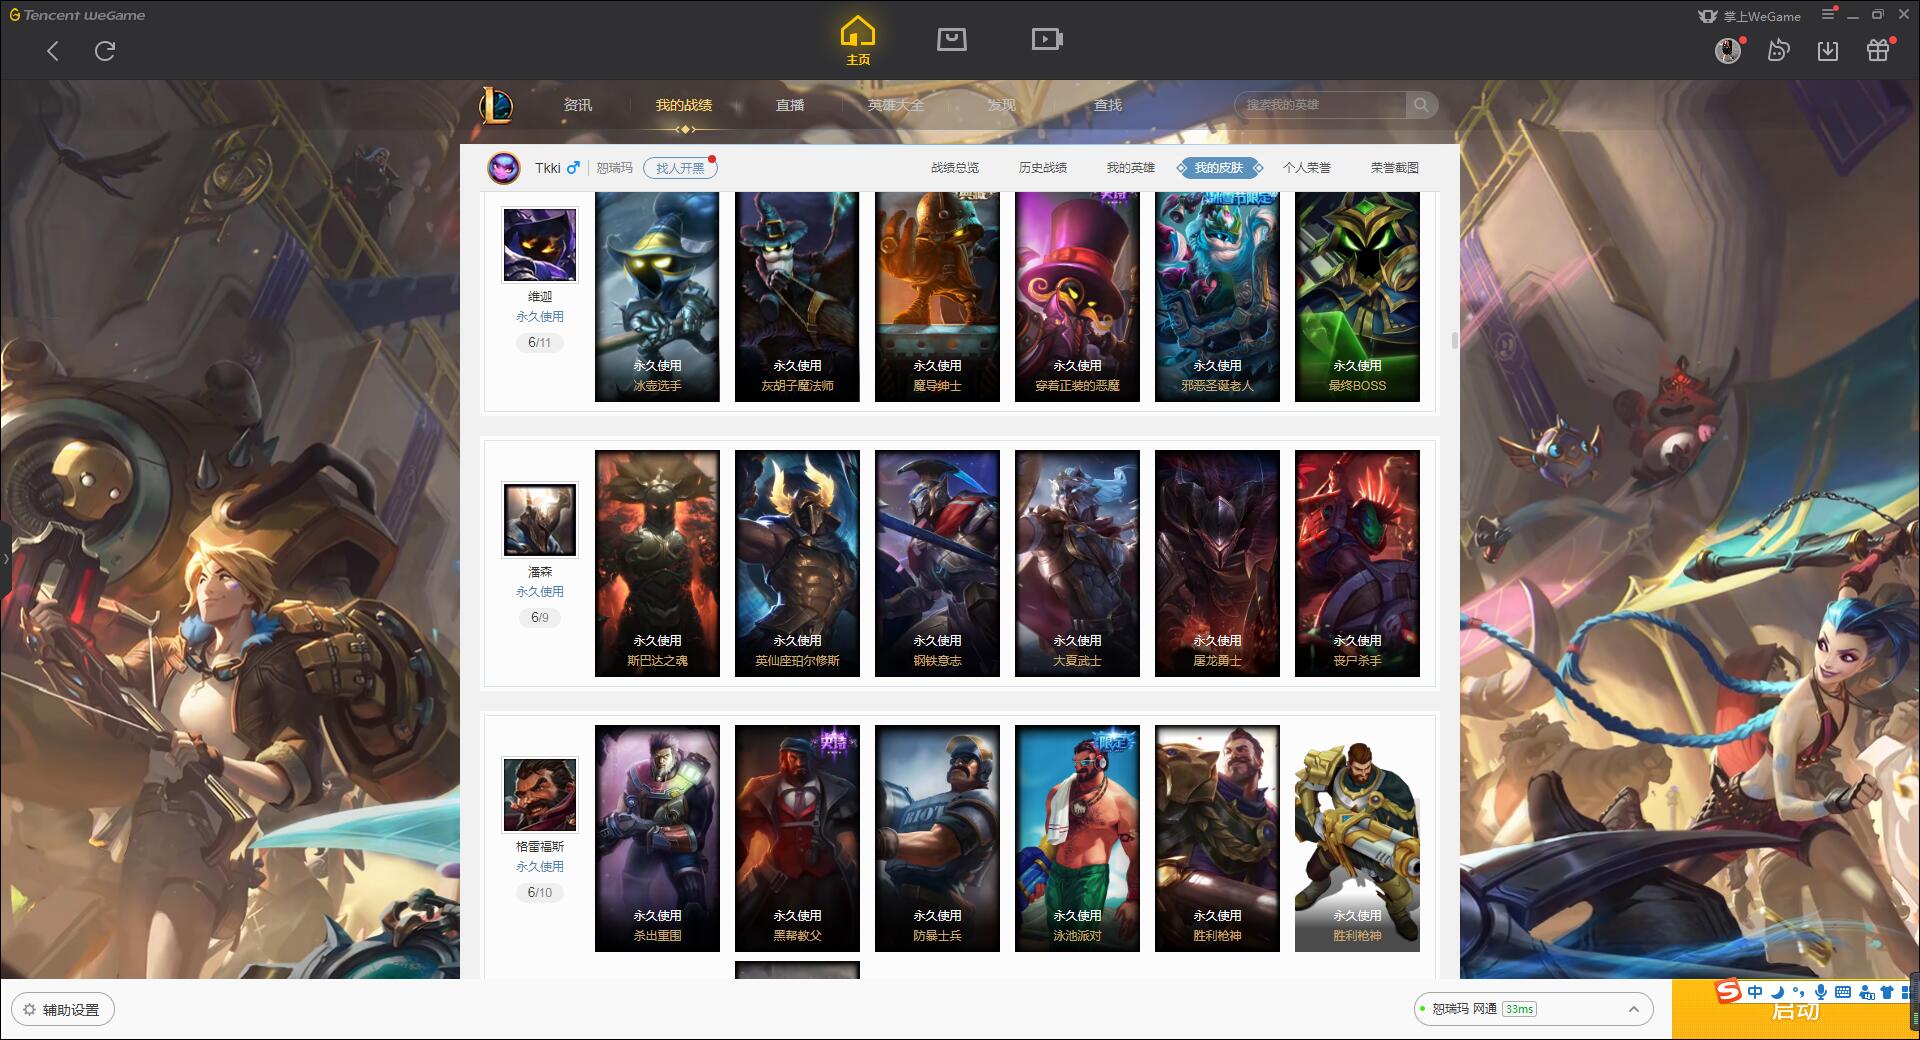Open the 黑帮教父 skin card
Screen dimensions: 1920x1040
click(797, 838)
